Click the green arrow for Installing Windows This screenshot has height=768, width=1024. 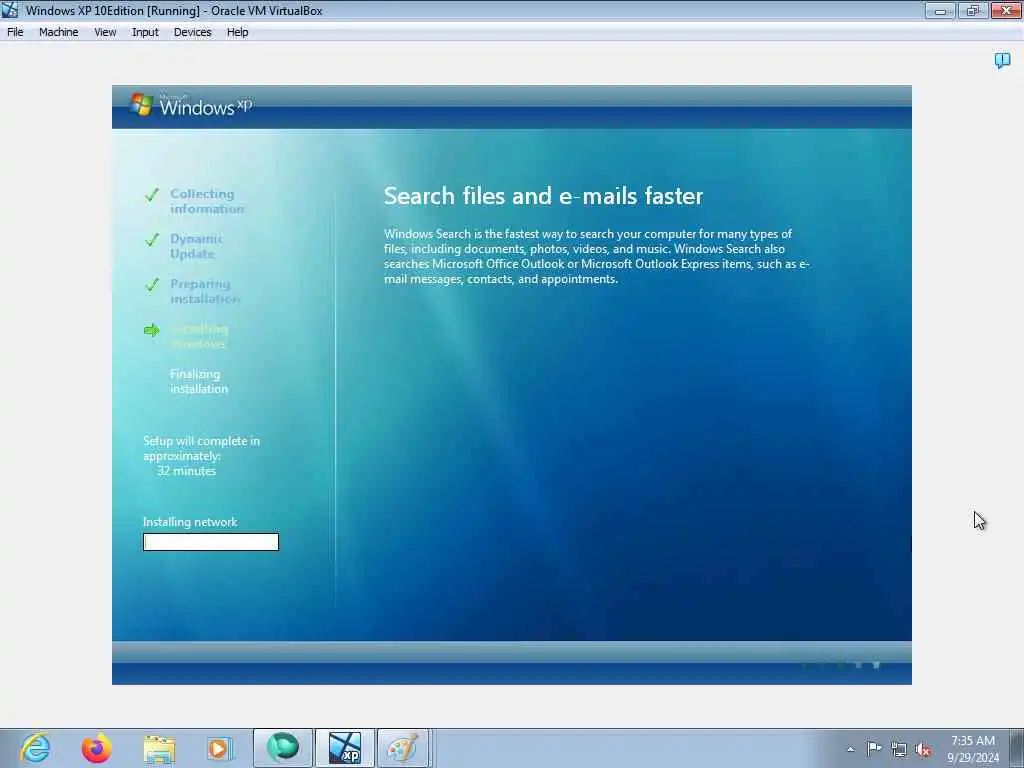152,330
